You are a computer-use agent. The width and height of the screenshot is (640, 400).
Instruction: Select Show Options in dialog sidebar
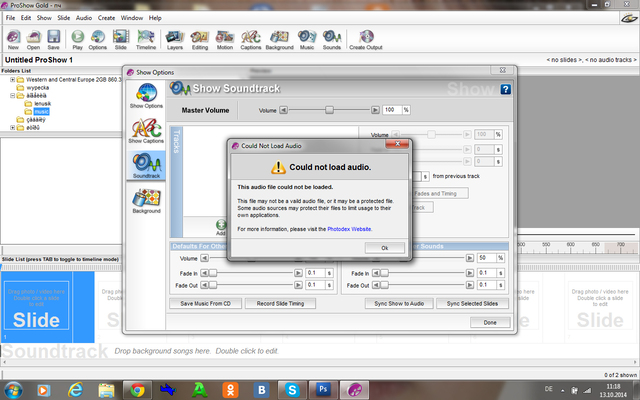[146, 96]
